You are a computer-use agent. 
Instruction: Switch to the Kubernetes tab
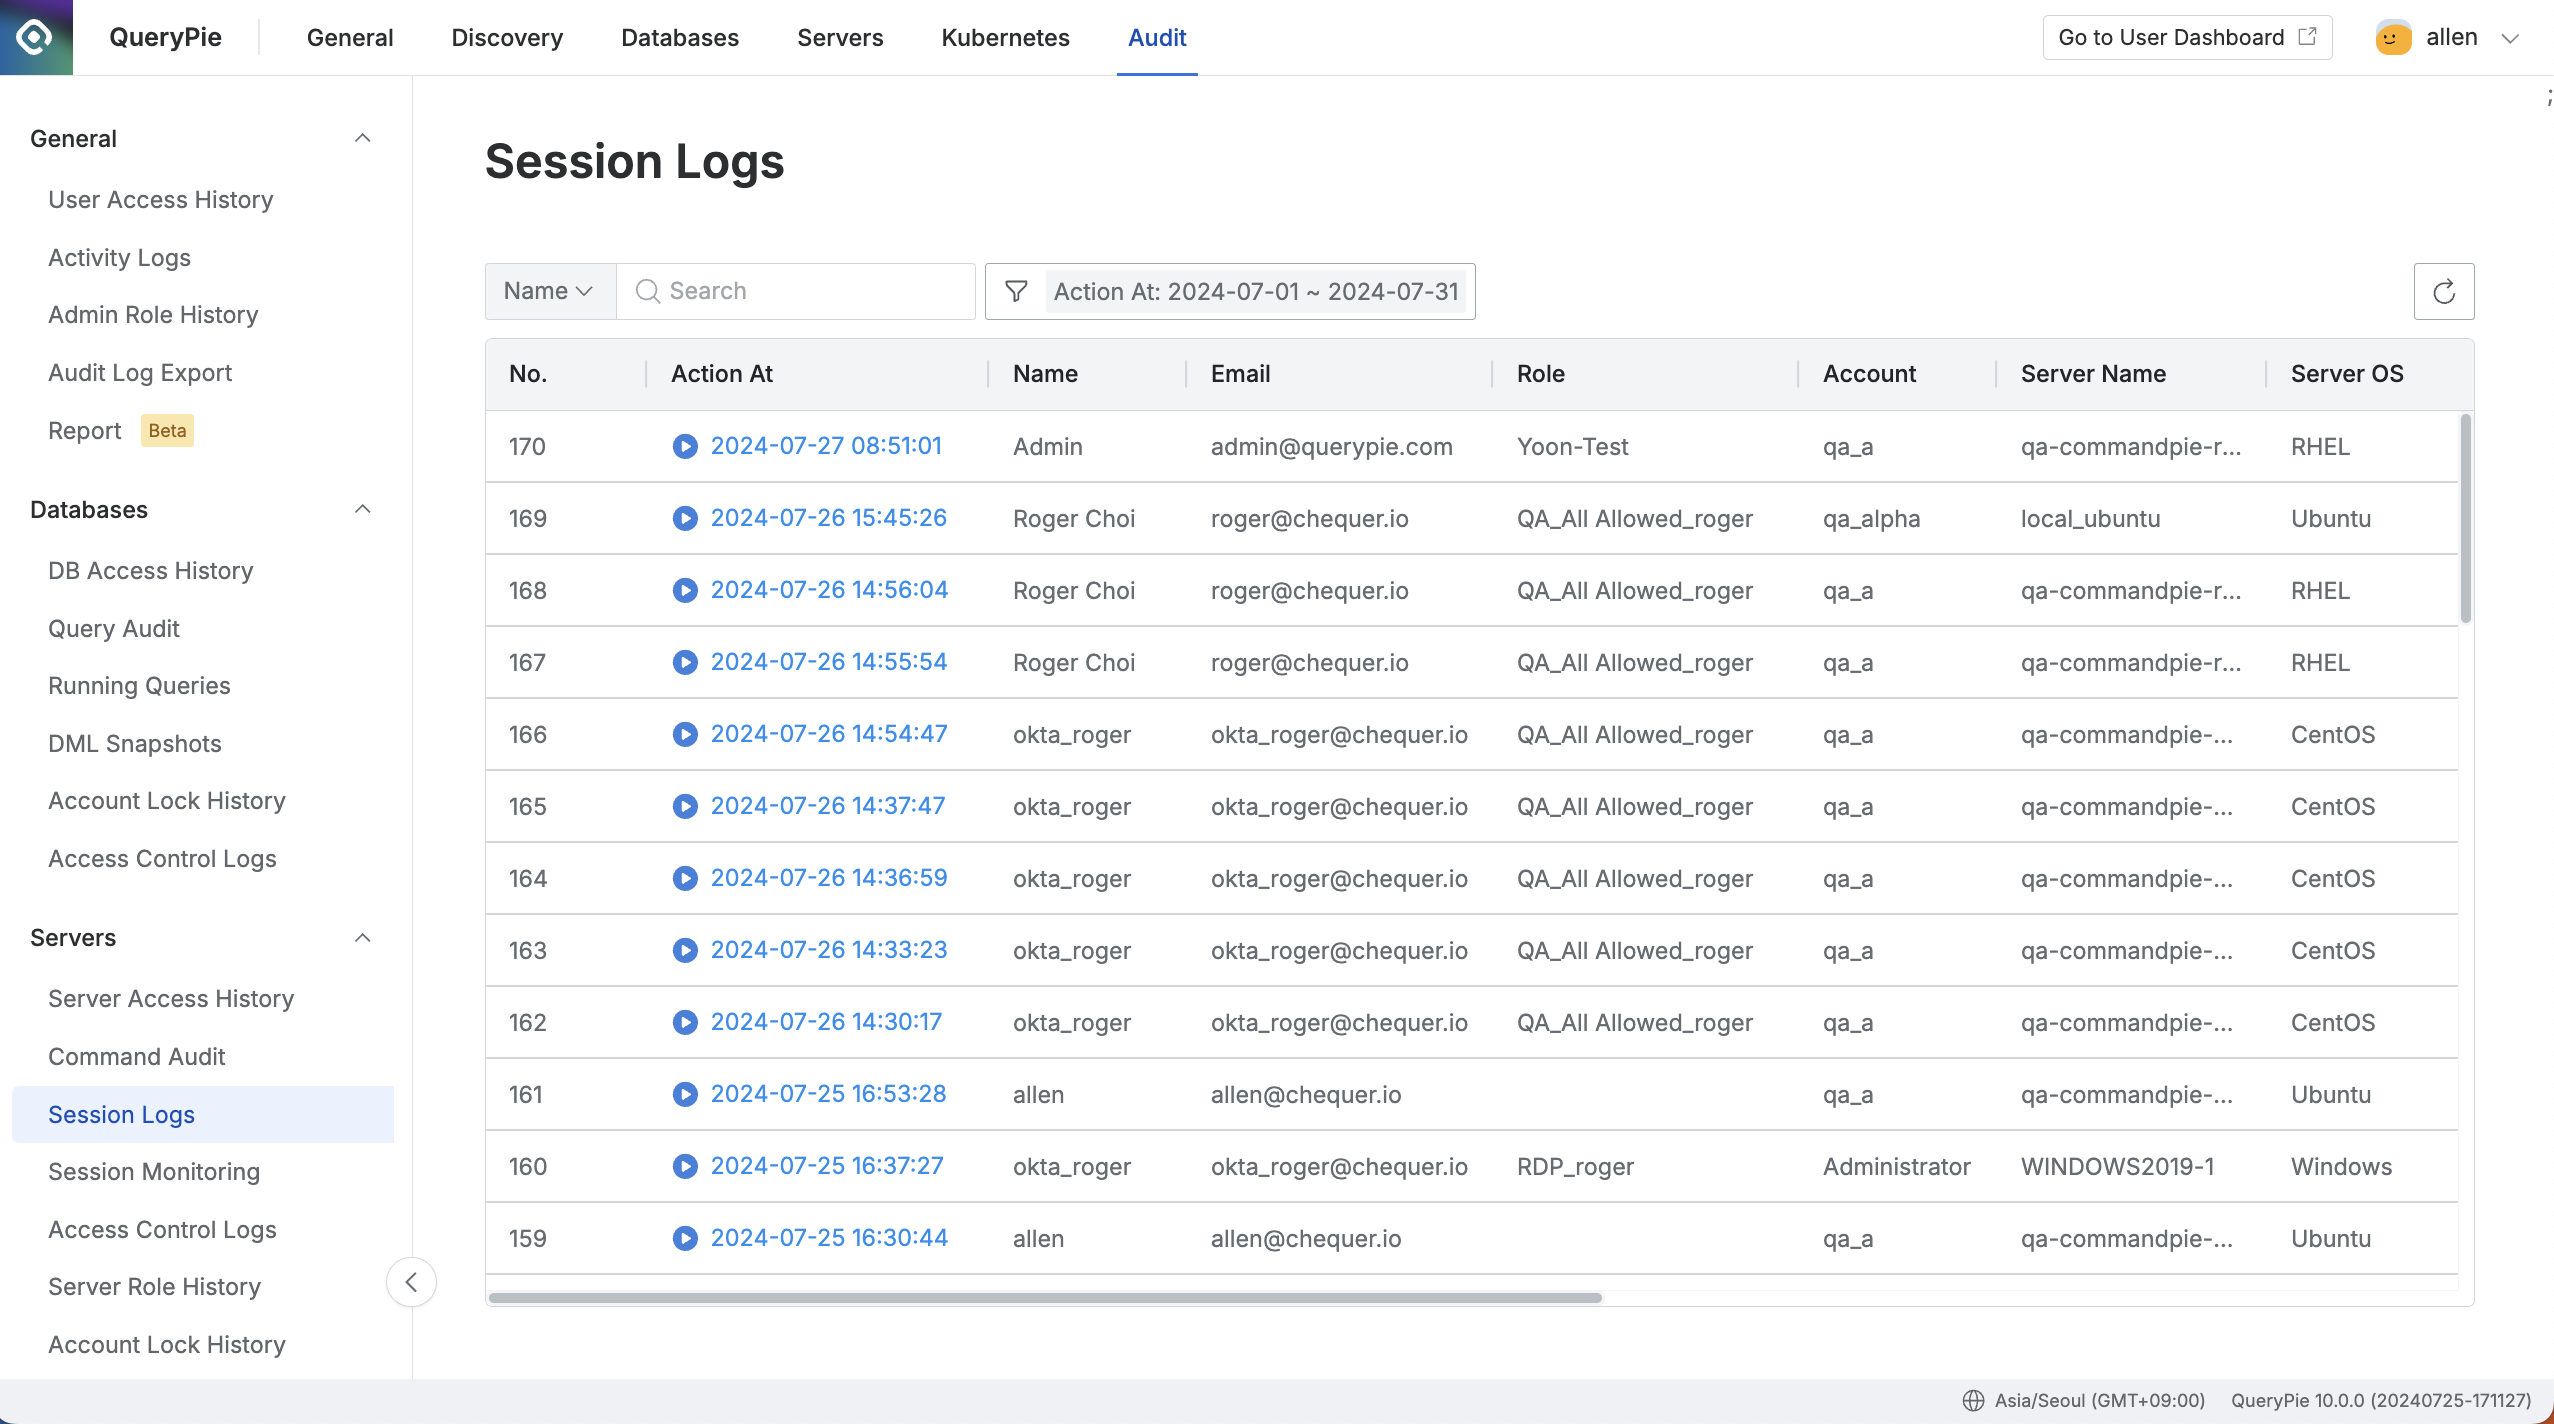point(1004,37)
